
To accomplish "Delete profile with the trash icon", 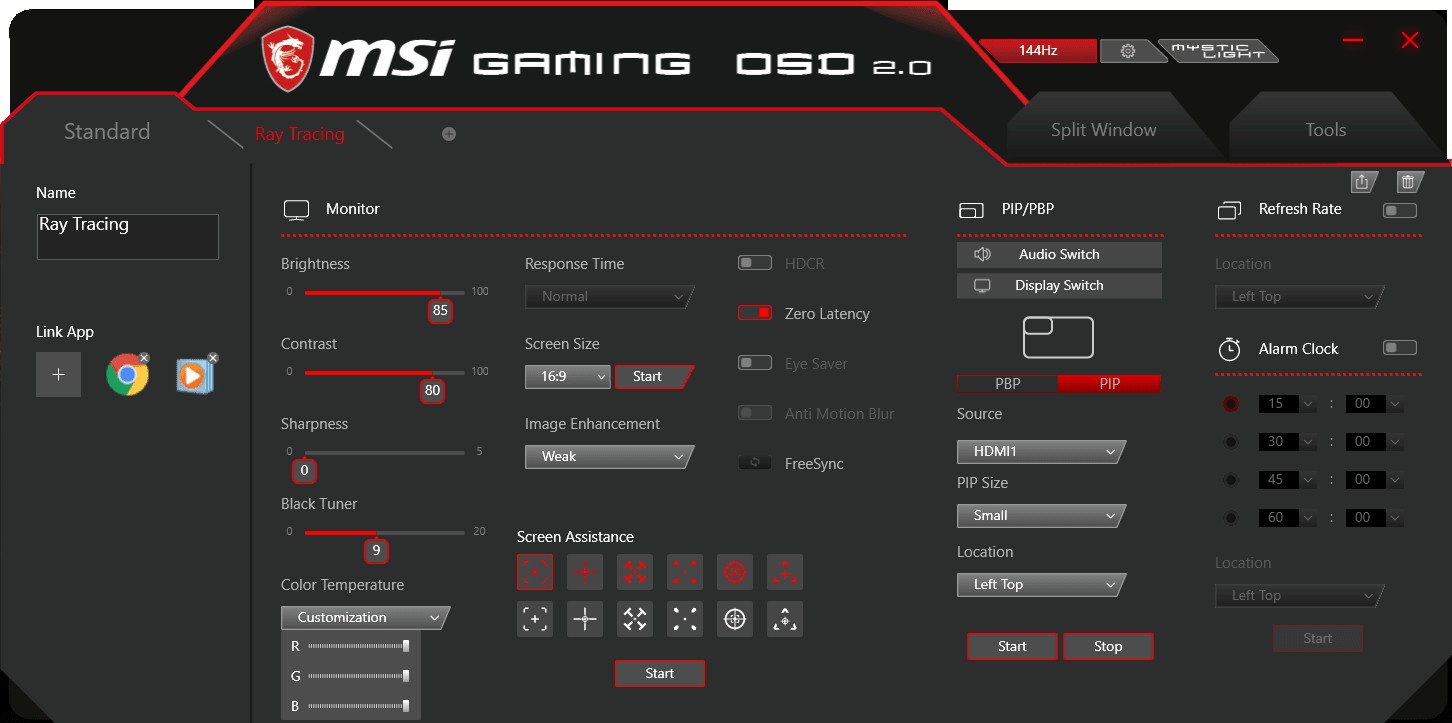I will click(1408, 182).
